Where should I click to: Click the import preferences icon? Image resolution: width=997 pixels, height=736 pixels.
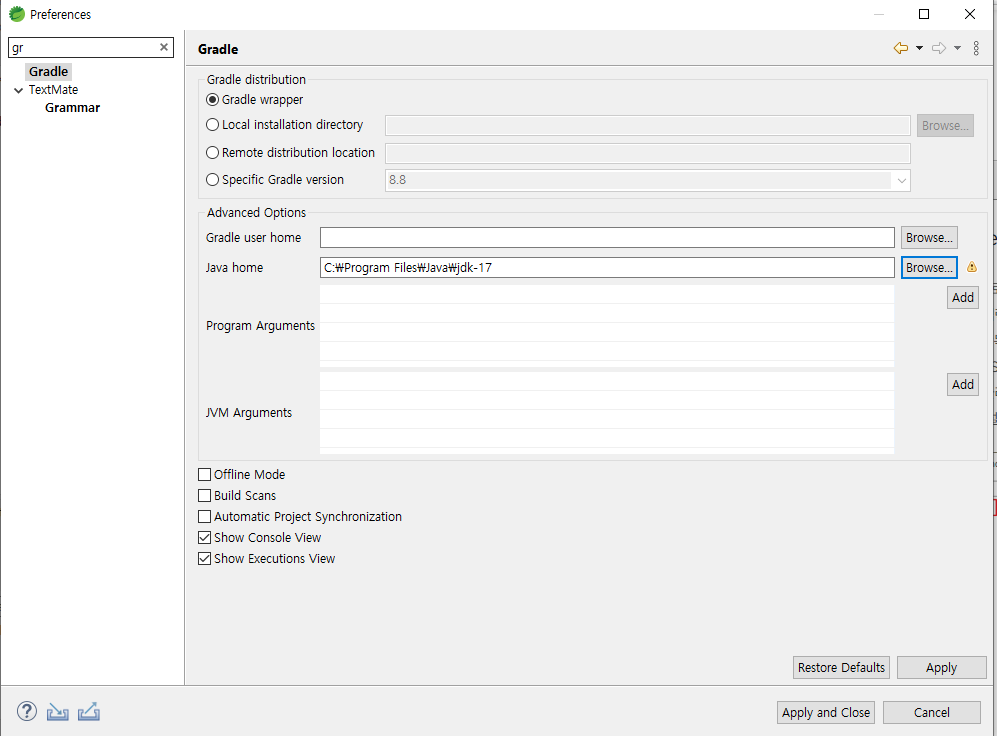[x=57, y=712]
